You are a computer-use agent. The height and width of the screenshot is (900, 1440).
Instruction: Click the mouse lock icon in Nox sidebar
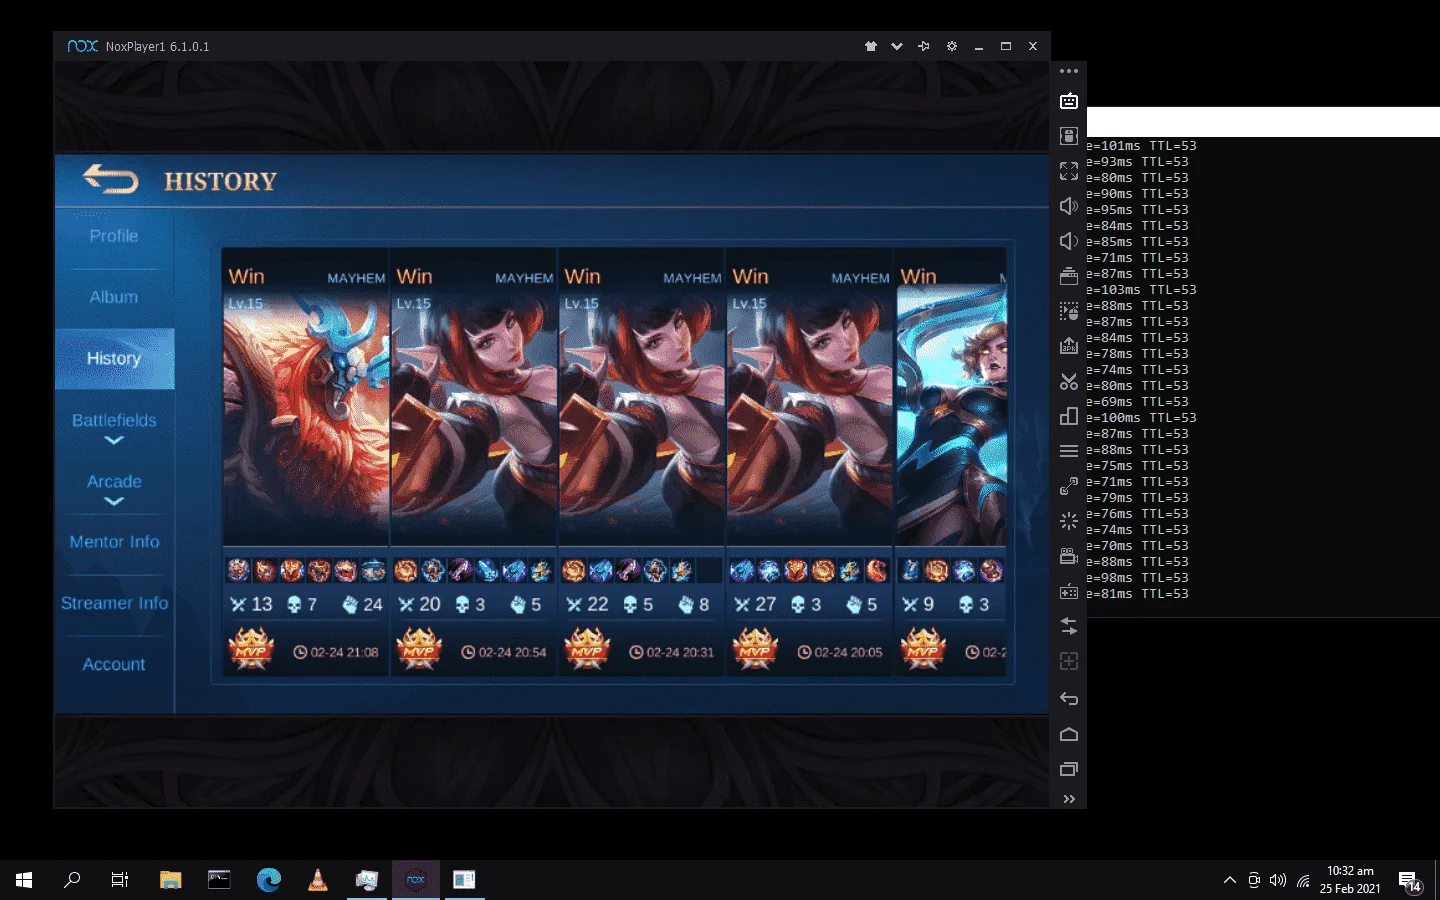click(x=1069, y=136)
